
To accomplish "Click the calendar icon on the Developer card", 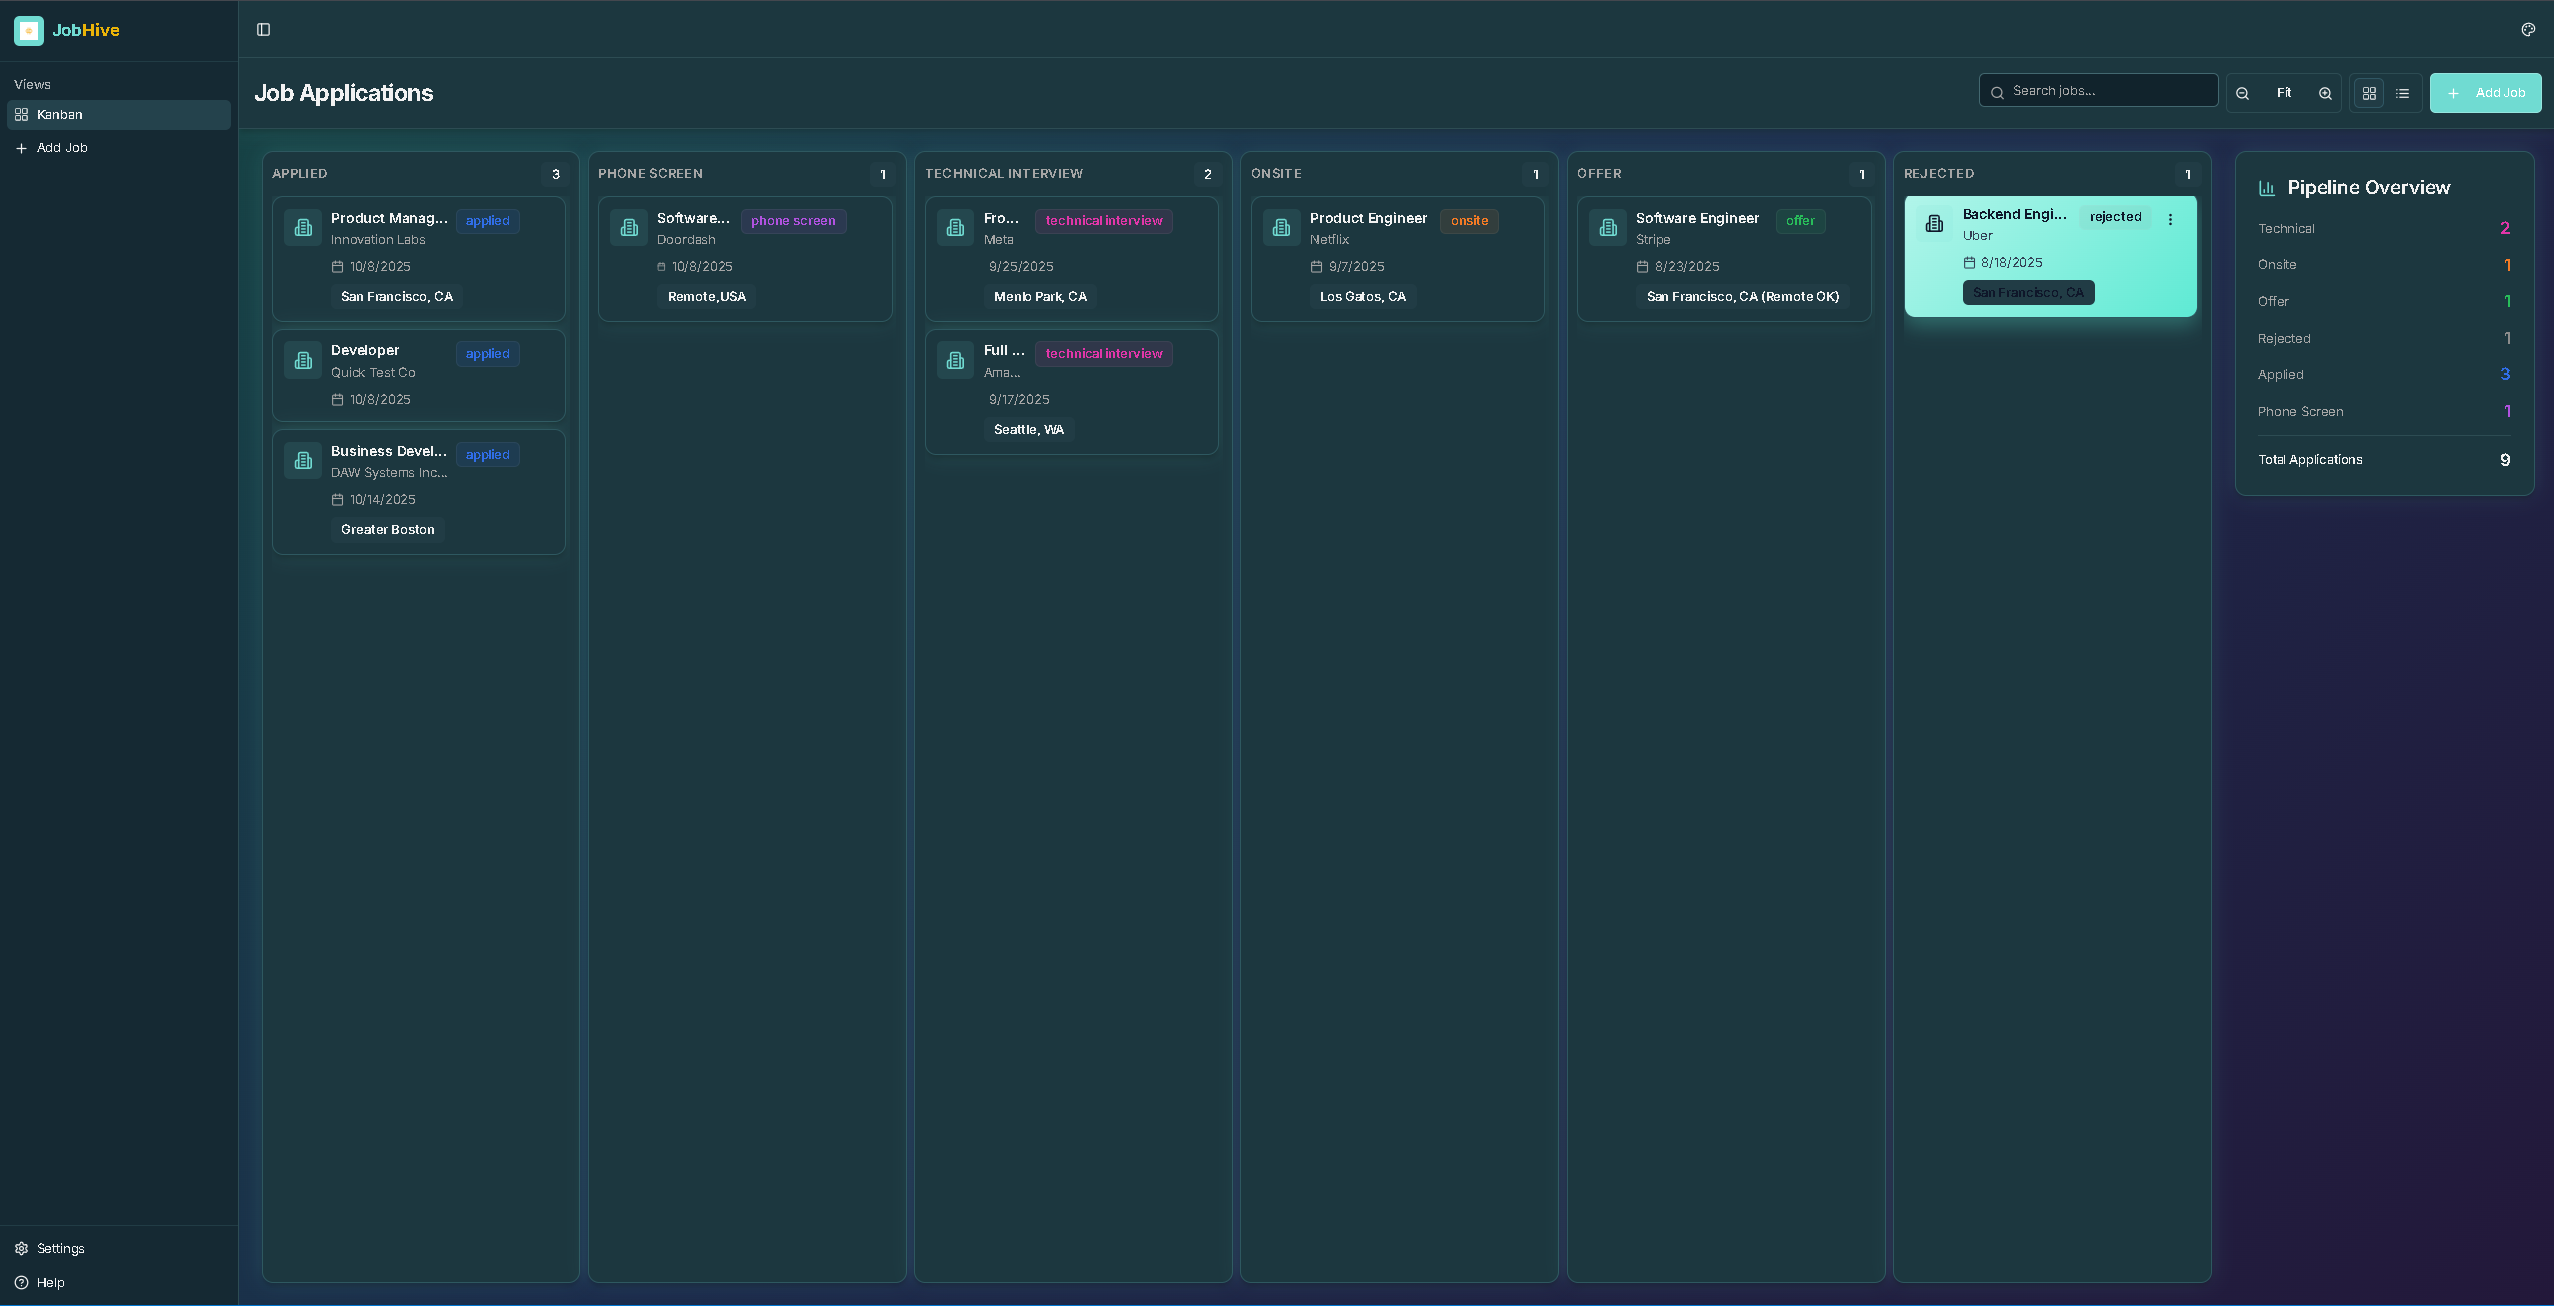I will pos(338,399).
